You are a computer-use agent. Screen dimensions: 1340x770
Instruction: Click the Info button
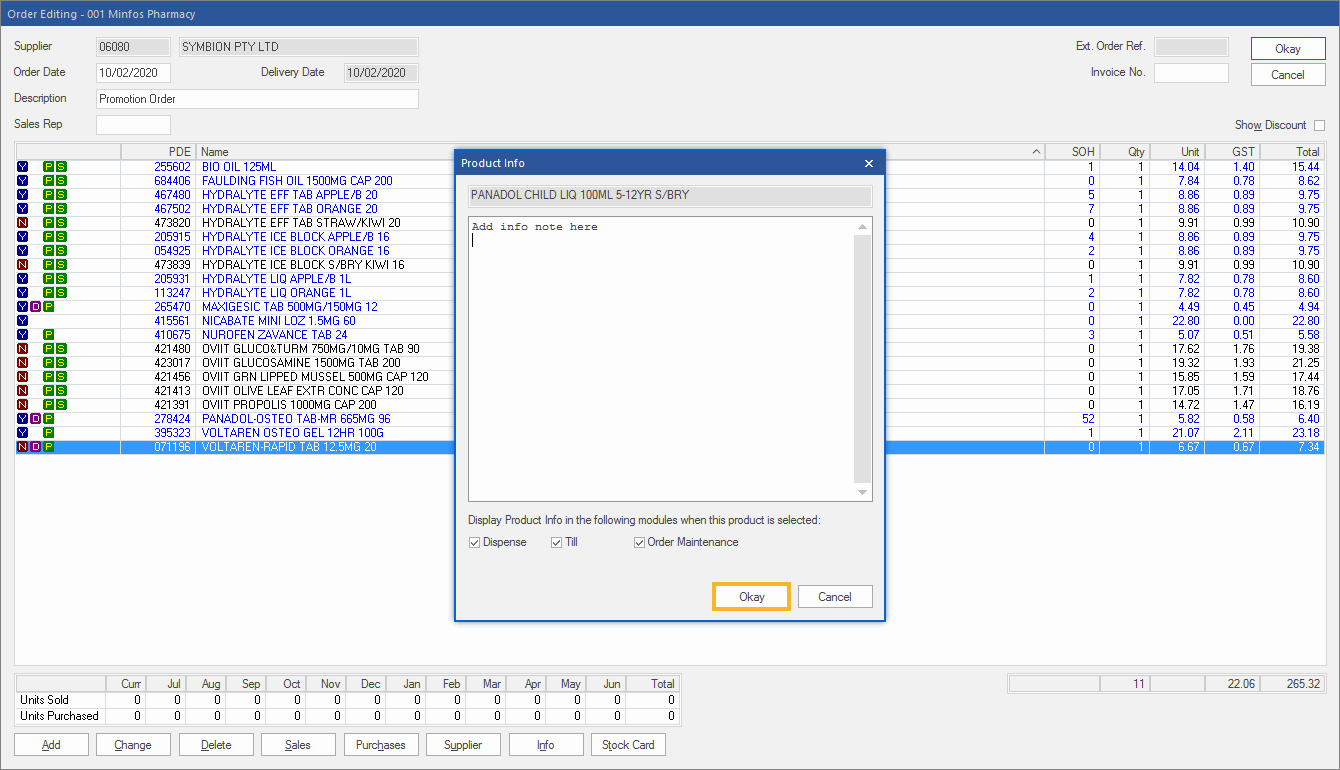[x=546, y=745]
